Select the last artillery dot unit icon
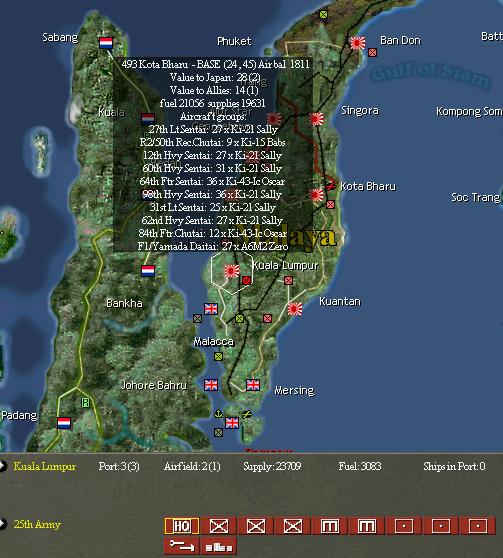The height and width of the screenshot is (558, 503). [478, 526]
